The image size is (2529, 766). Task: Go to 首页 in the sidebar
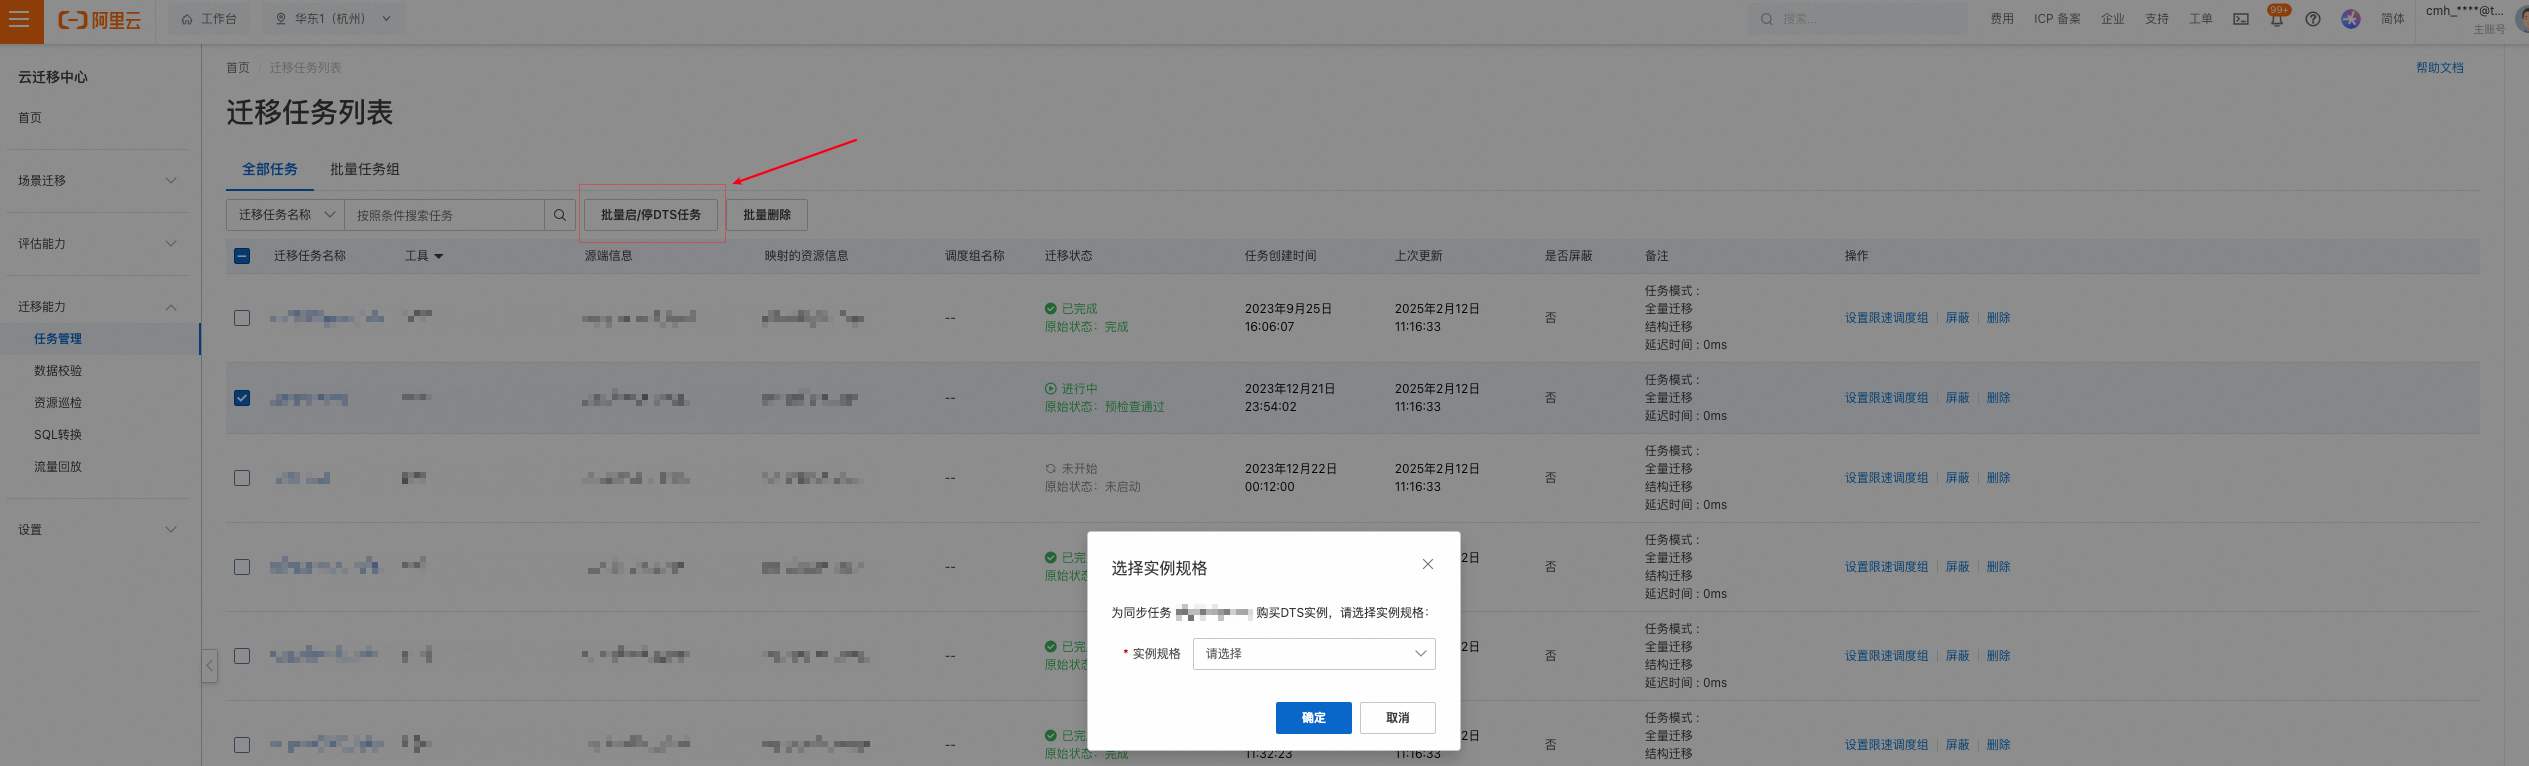coord(30,118)
